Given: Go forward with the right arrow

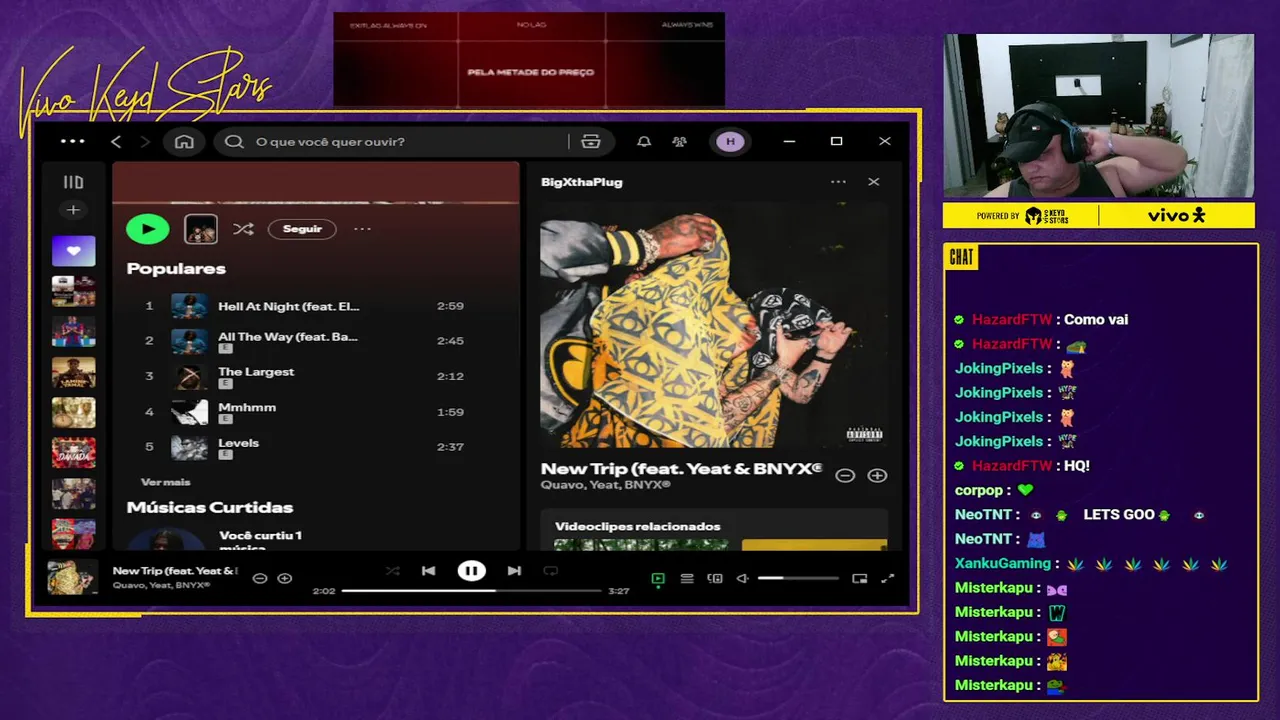Looking at the screenshot, I should pyautogui.click(x=145, y=142).
